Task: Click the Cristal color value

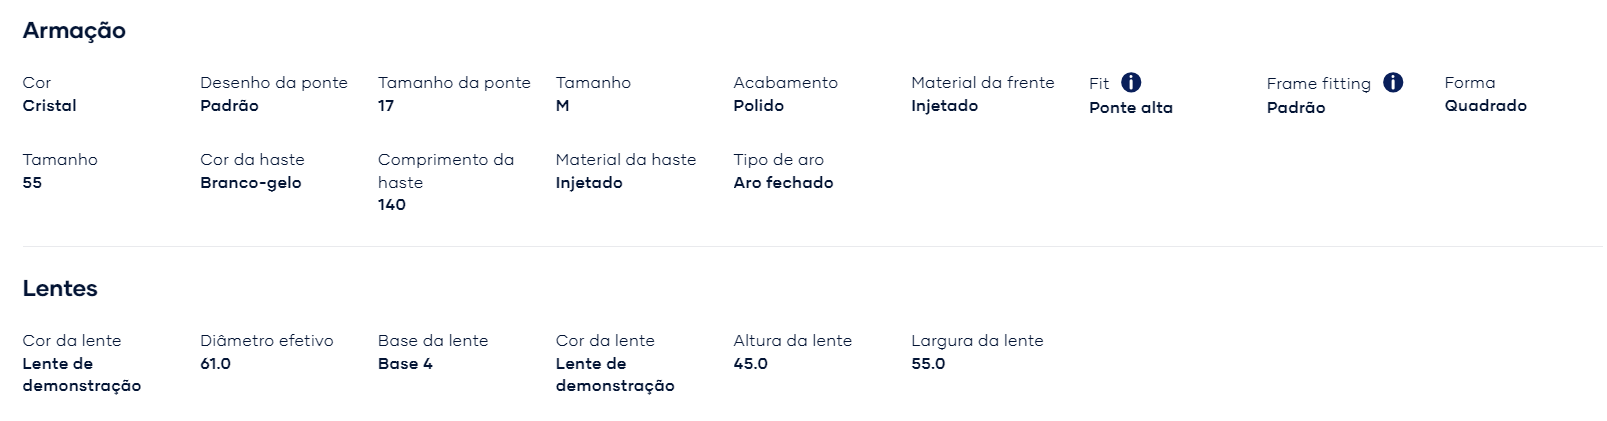Action: pos(49,106)
